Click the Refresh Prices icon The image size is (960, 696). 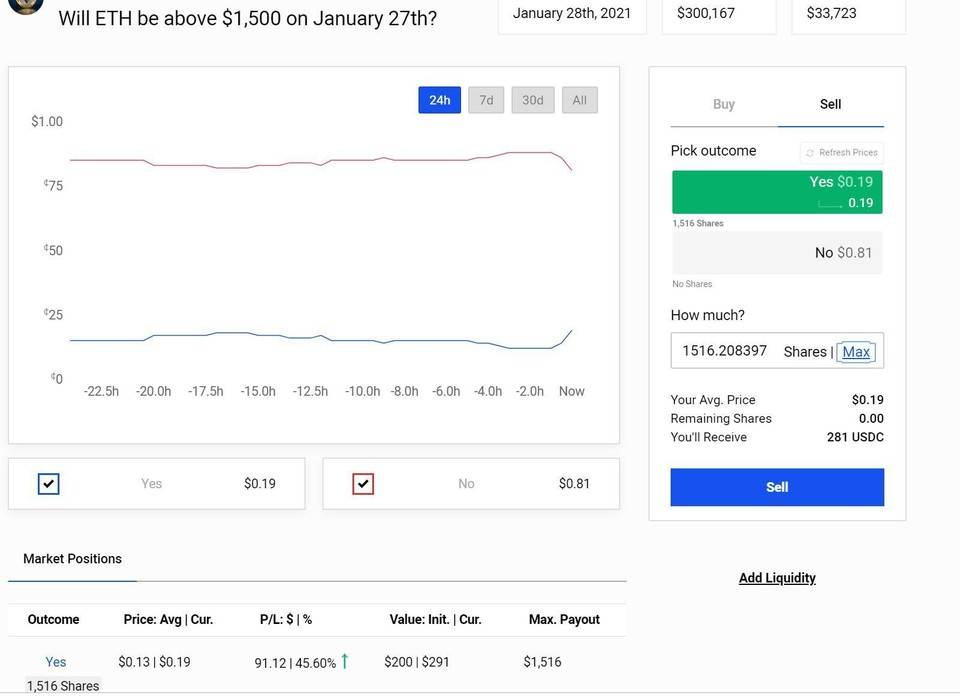point(810,153)
